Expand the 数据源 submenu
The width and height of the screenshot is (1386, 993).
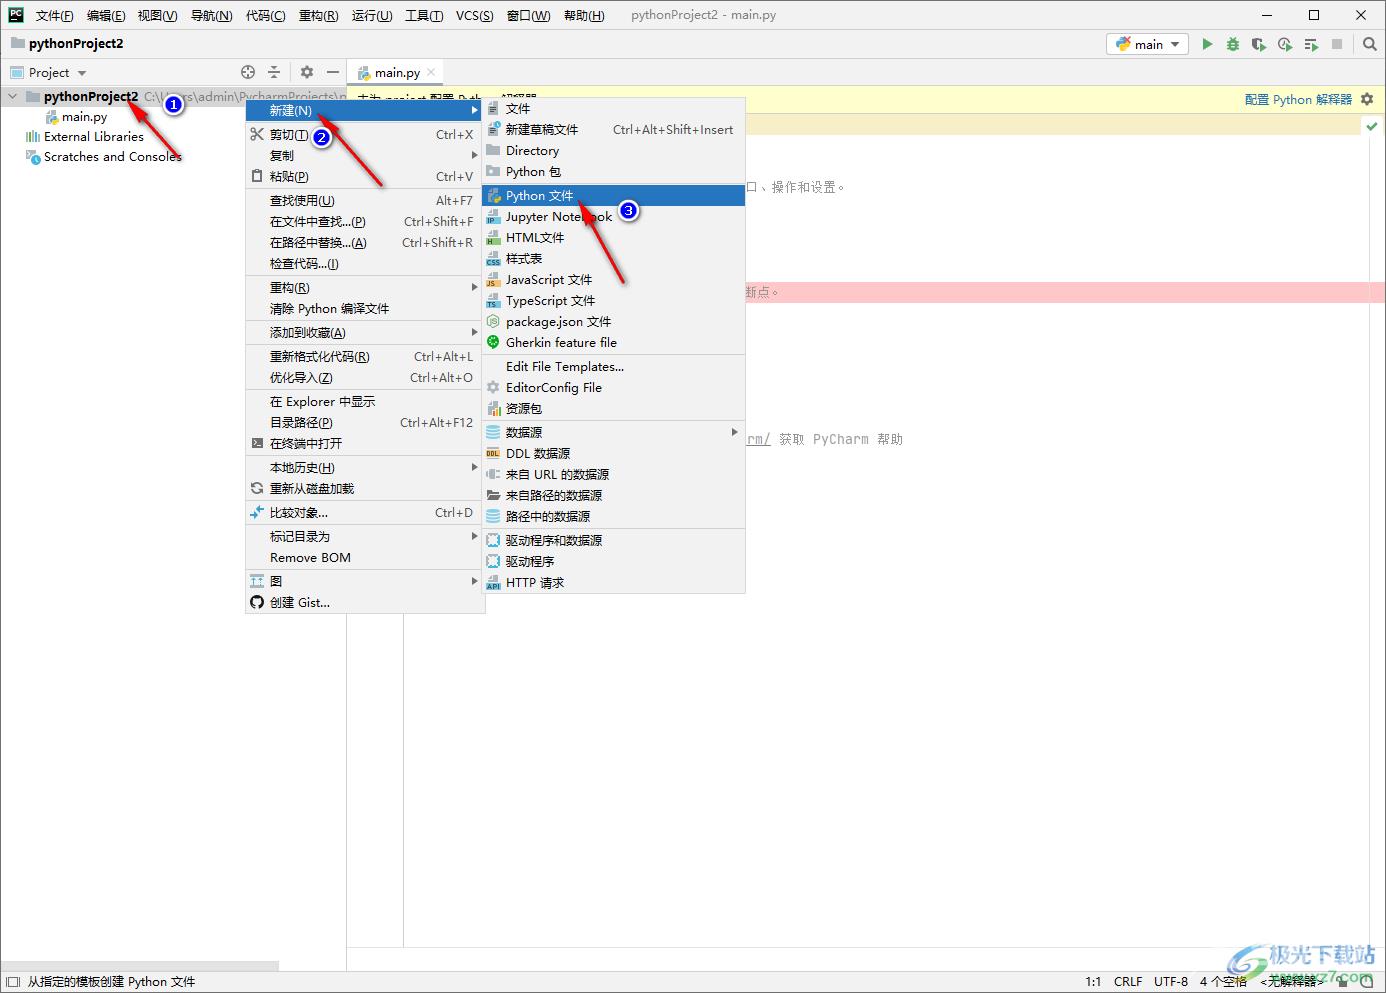(614, 433)
